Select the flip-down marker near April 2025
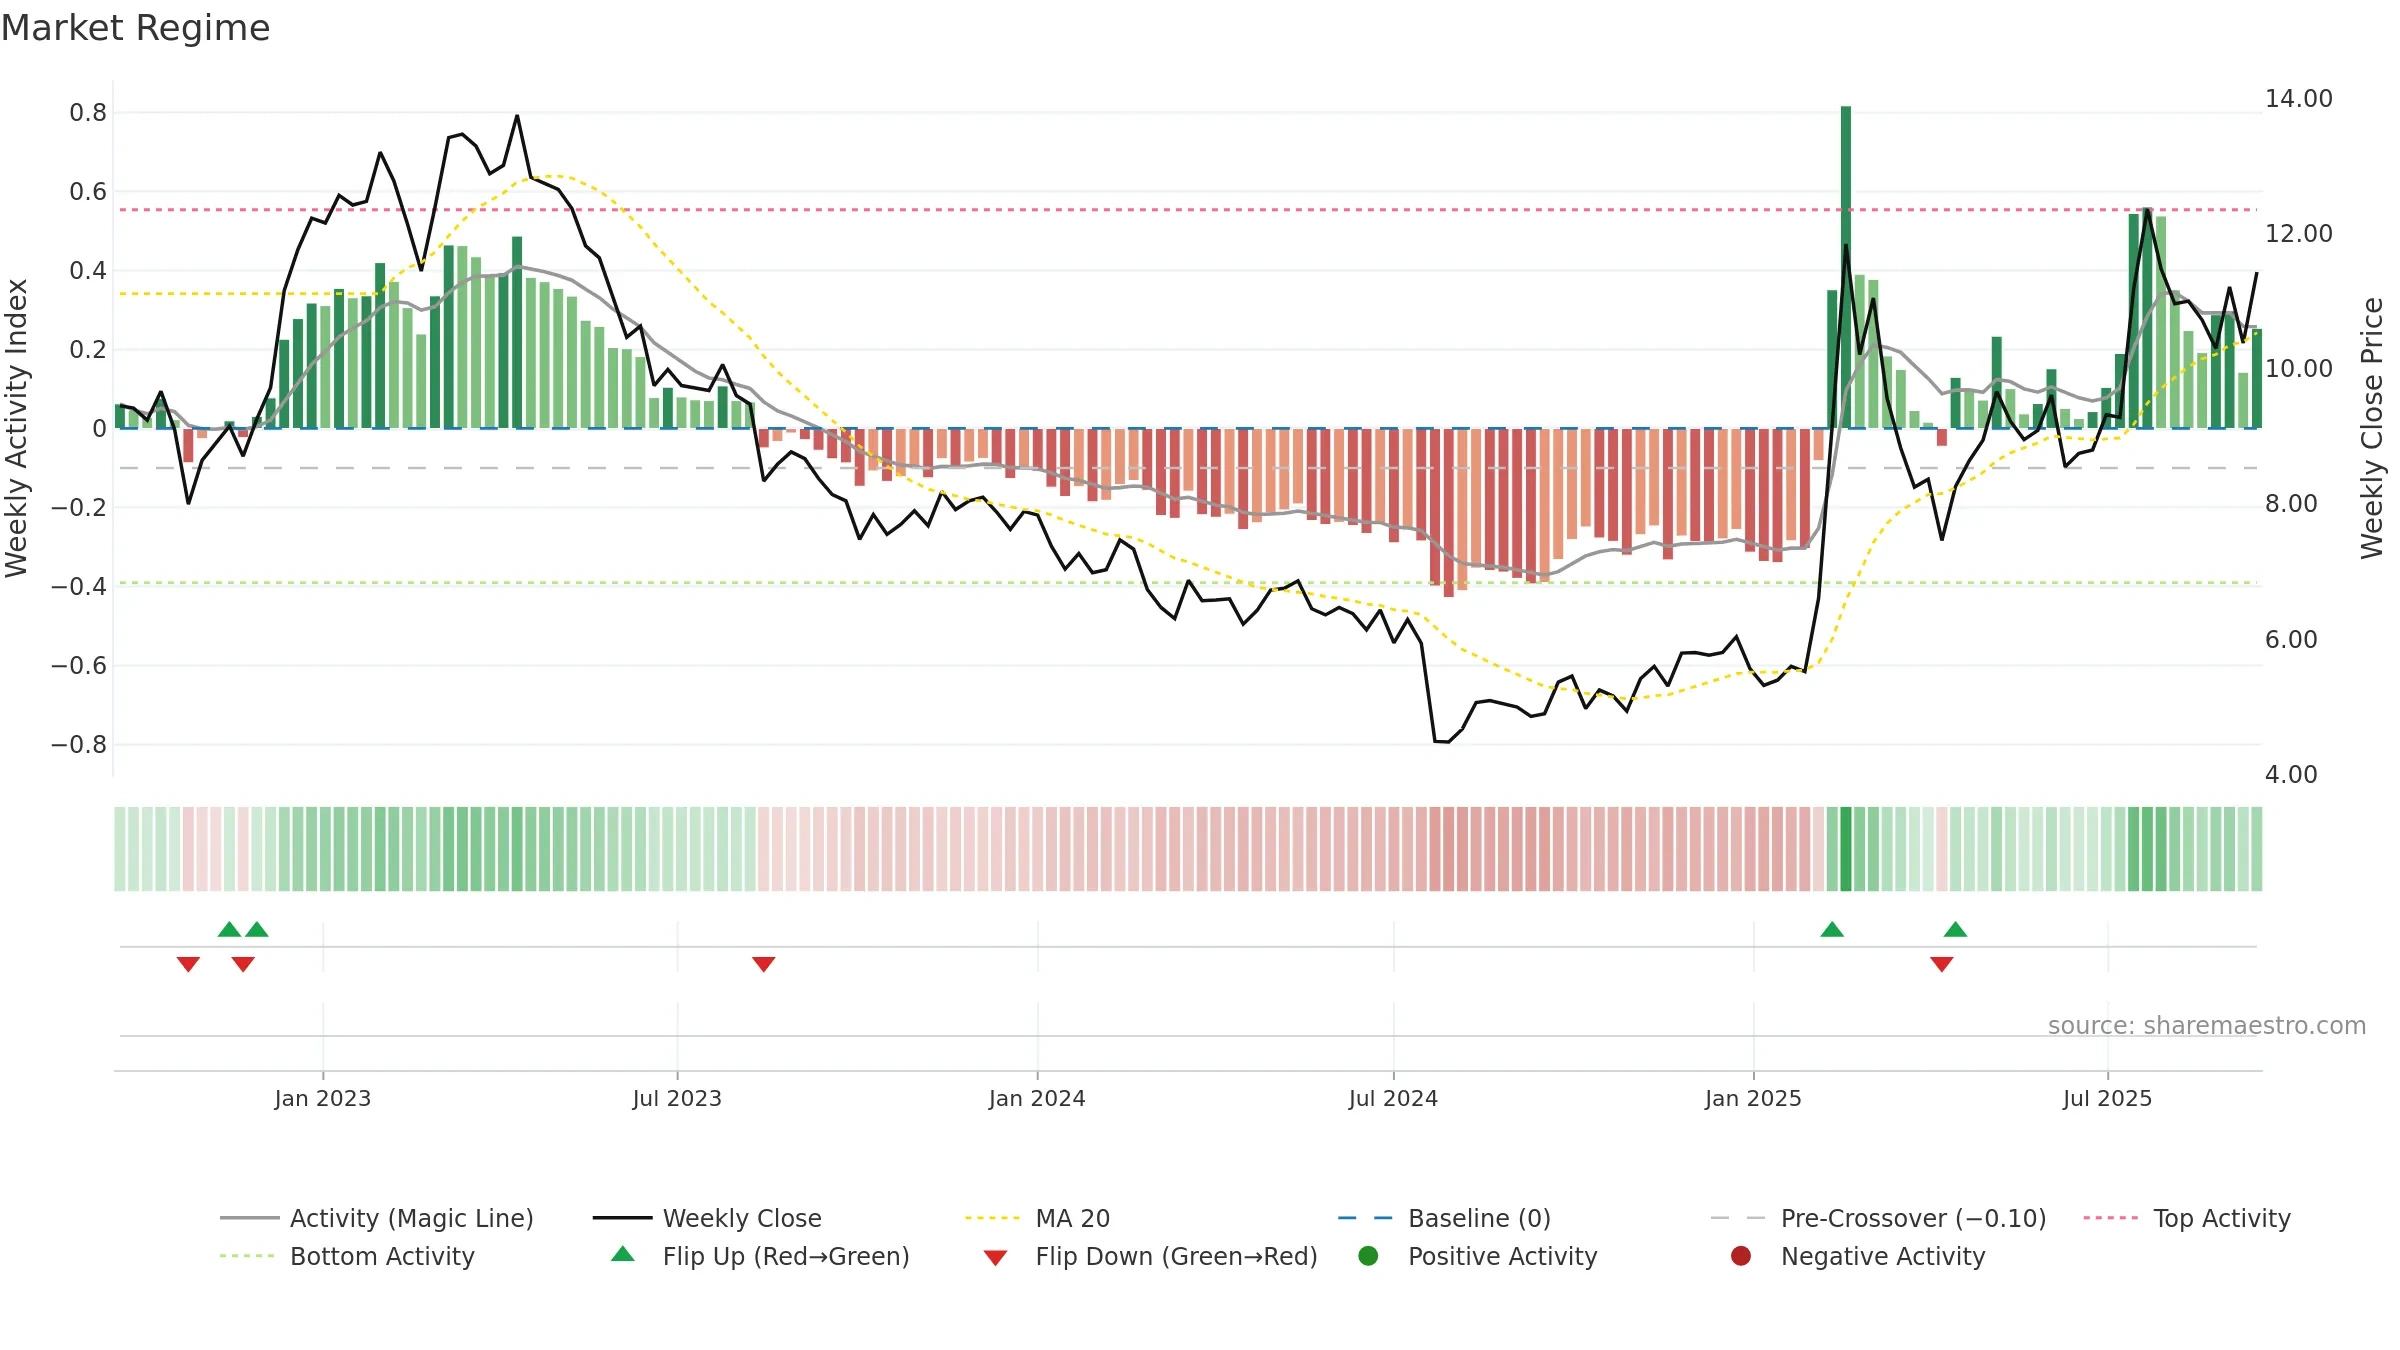 [x=1942, y=964]
